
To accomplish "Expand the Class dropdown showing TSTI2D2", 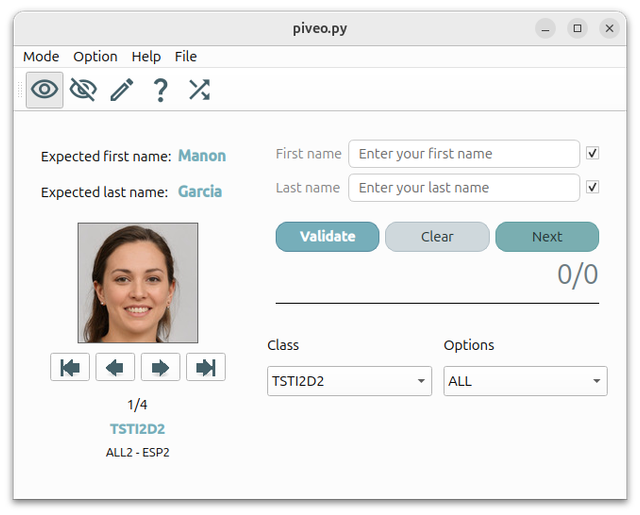I will coord(349,381).
